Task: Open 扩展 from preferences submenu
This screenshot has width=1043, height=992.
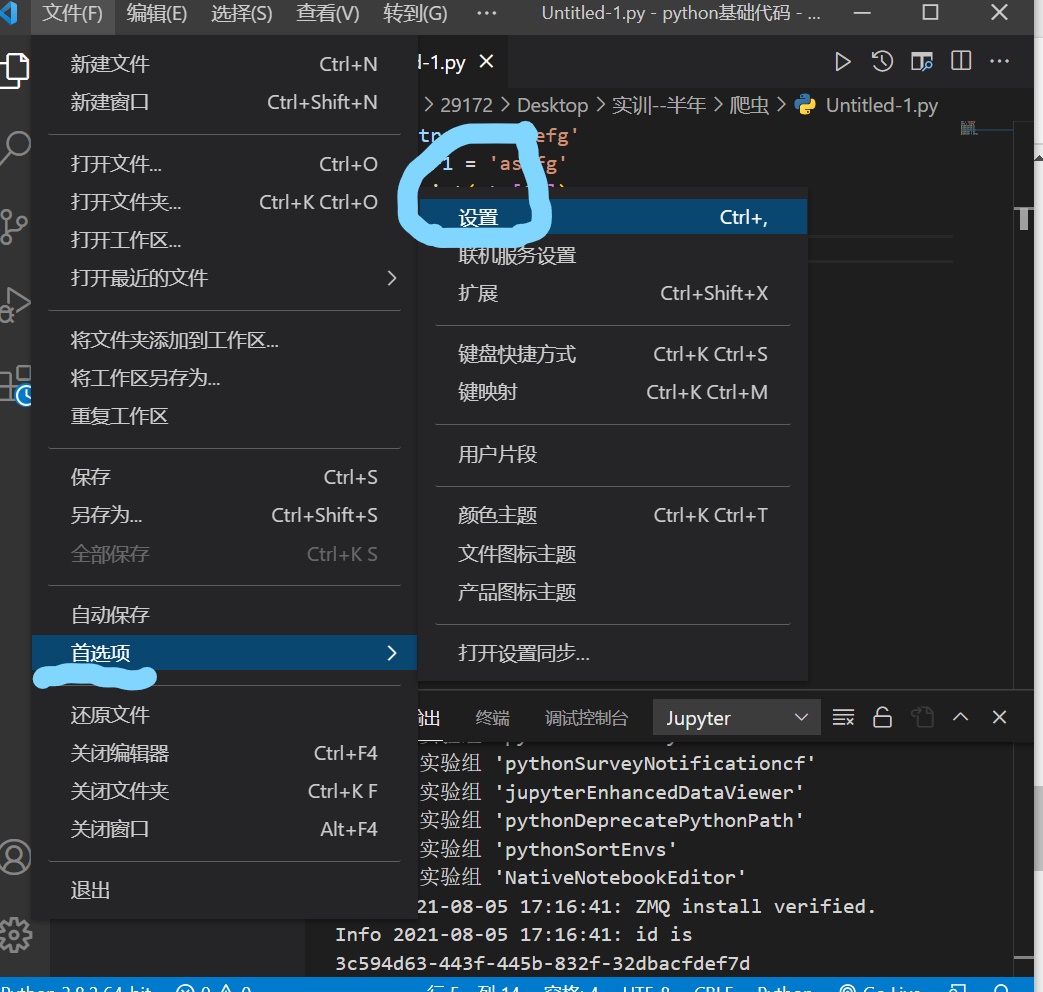Action: click(613, 293)
